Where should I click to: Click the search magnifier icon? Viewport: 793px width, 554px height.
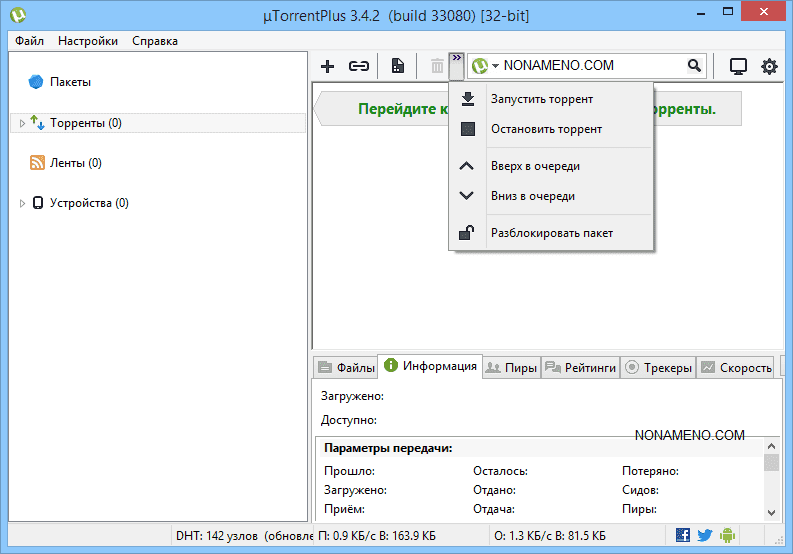(694, 66)
